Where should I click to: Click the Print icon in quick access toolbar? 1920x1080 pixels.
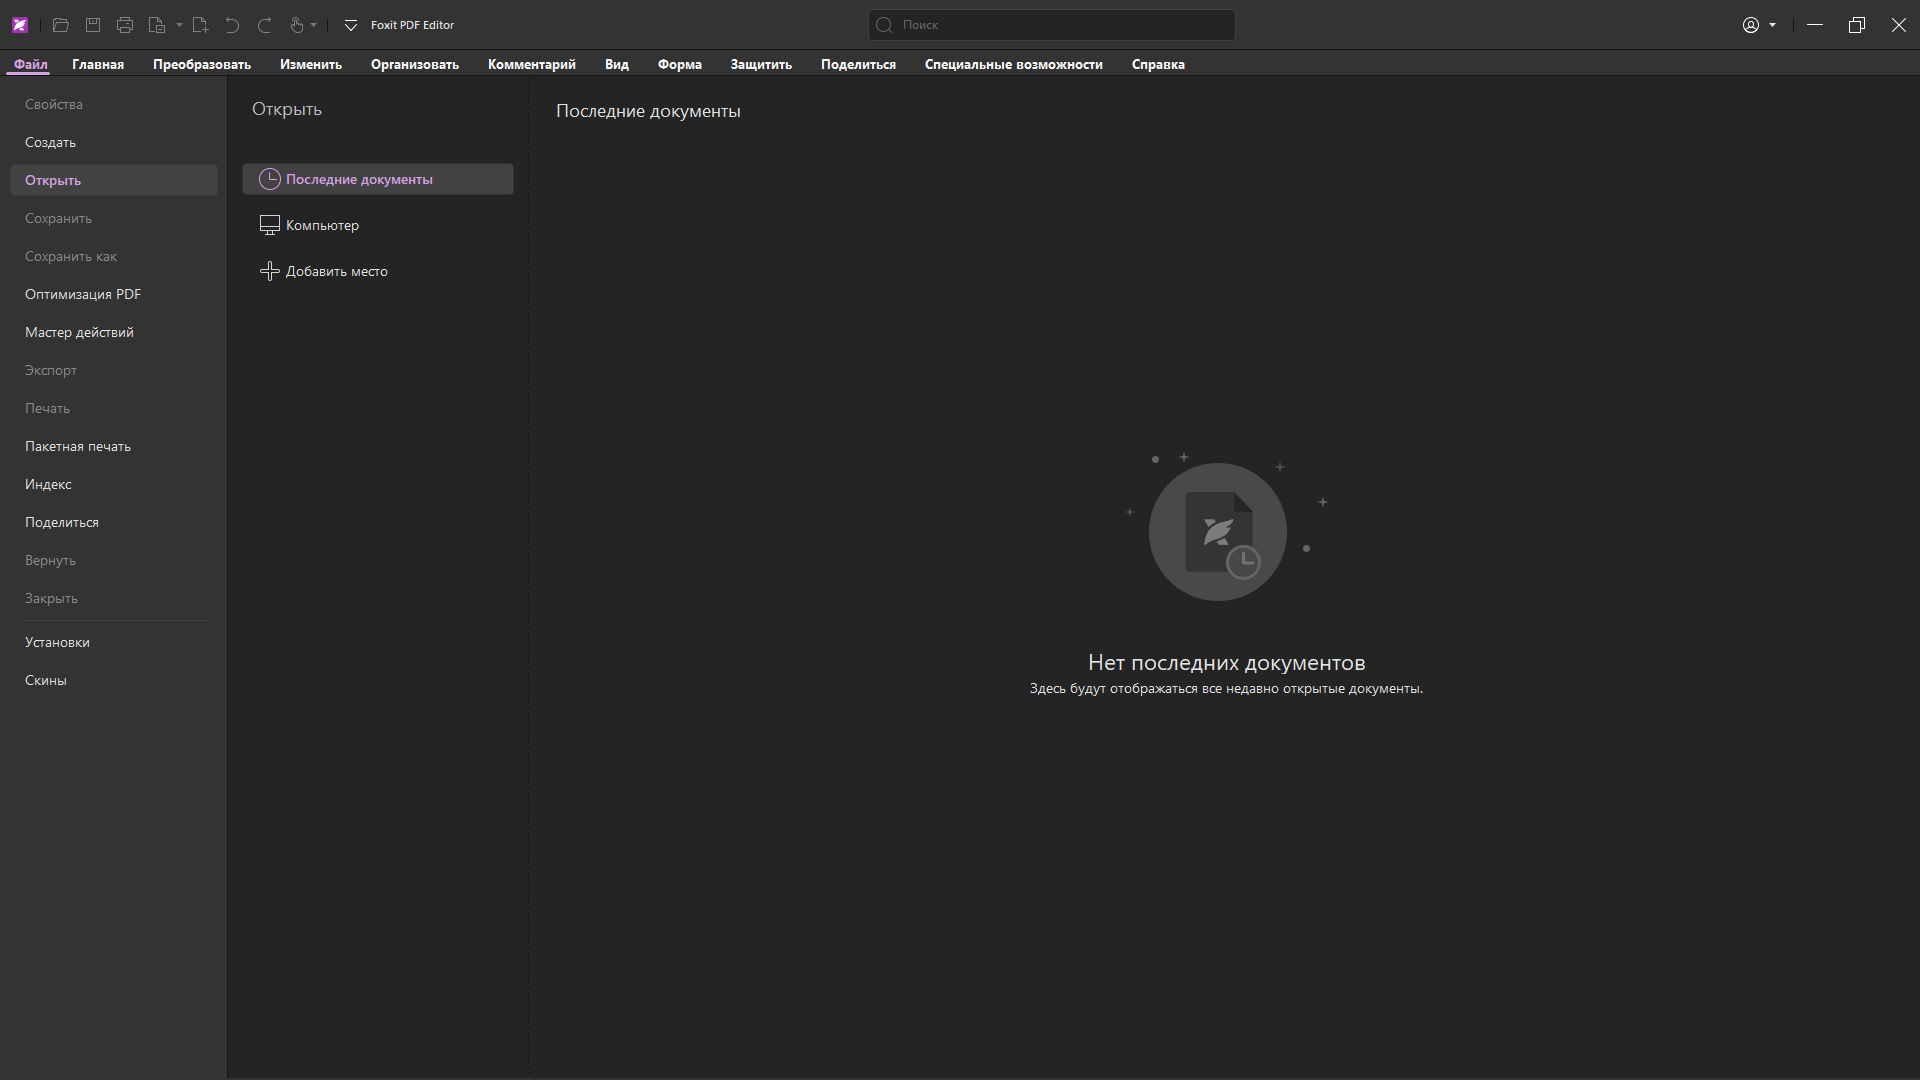pos(125,25)
